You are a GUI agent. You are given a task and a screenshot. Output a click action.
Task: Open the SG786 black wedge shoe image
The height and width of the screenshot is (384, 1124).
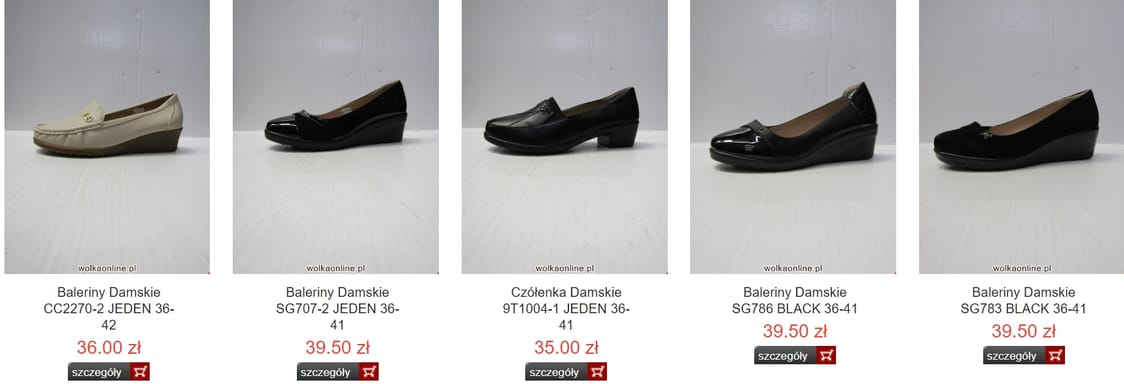(793, 137)
